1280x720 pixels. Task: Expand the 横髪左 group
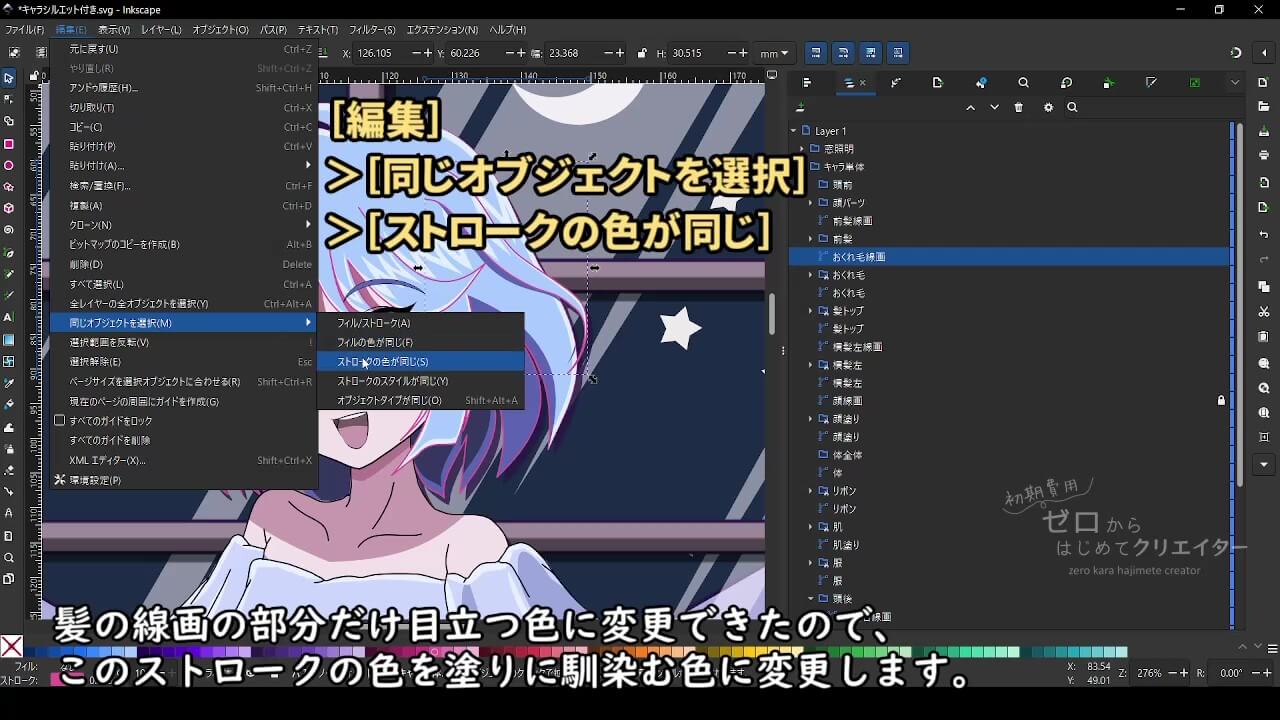click(x=811, y=365)
